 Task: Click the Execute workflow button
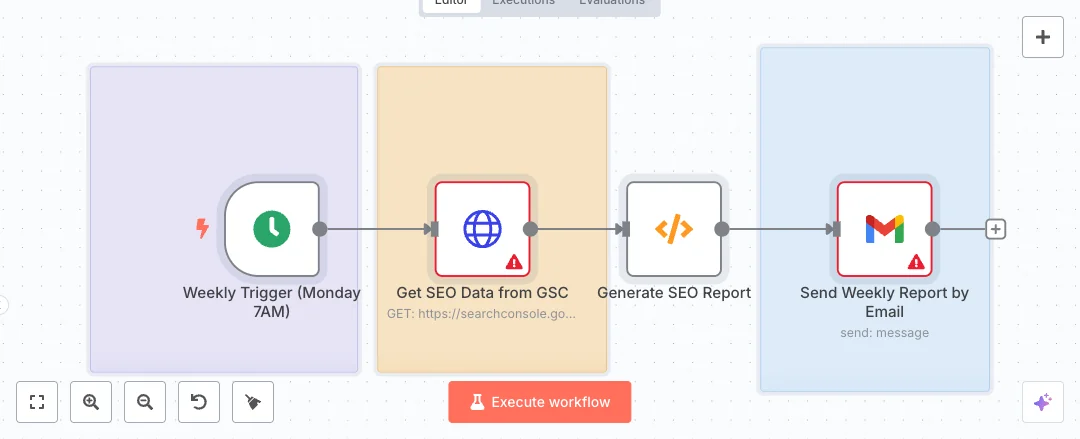point(539,402)
